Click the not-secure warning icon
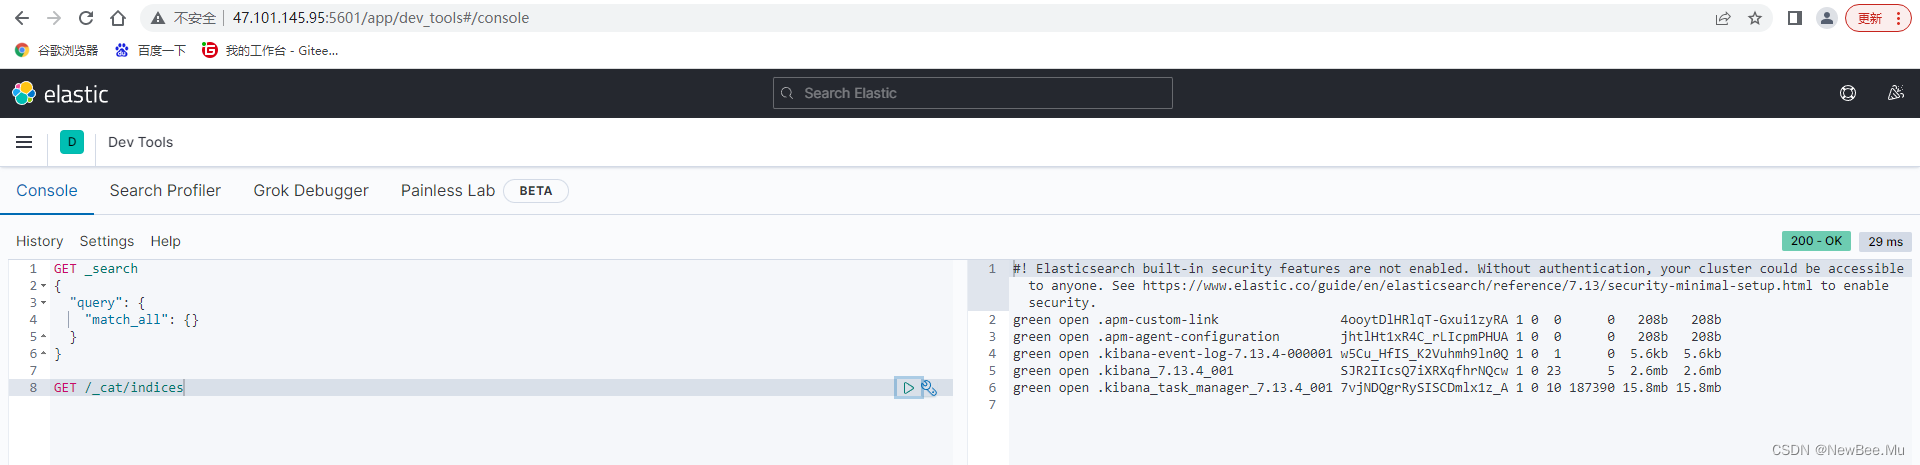1920x465 pixels. click(158, 18)
